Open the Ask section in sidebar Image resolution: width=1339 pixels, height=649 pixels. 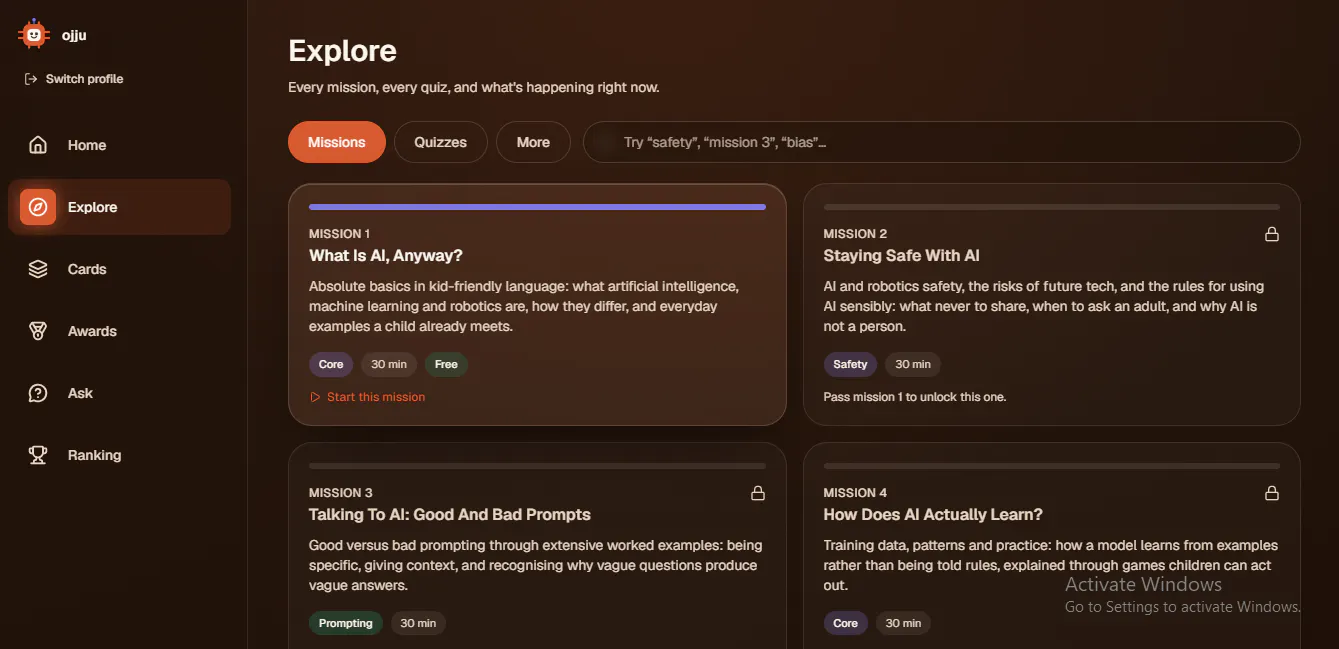pyautogui.click(x=119, y=393)
